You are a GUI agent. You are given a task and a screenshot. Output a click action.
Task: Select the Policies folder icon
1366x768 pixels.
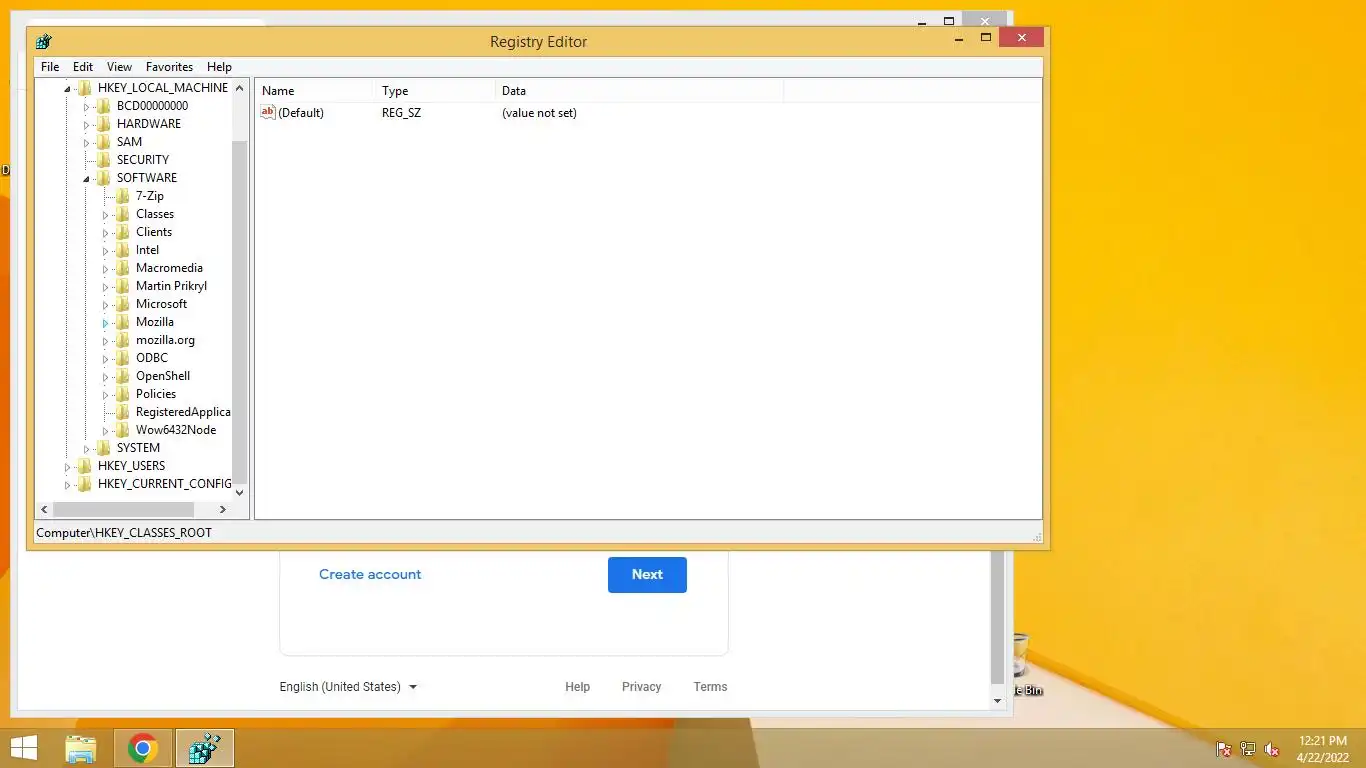point(122,394)
